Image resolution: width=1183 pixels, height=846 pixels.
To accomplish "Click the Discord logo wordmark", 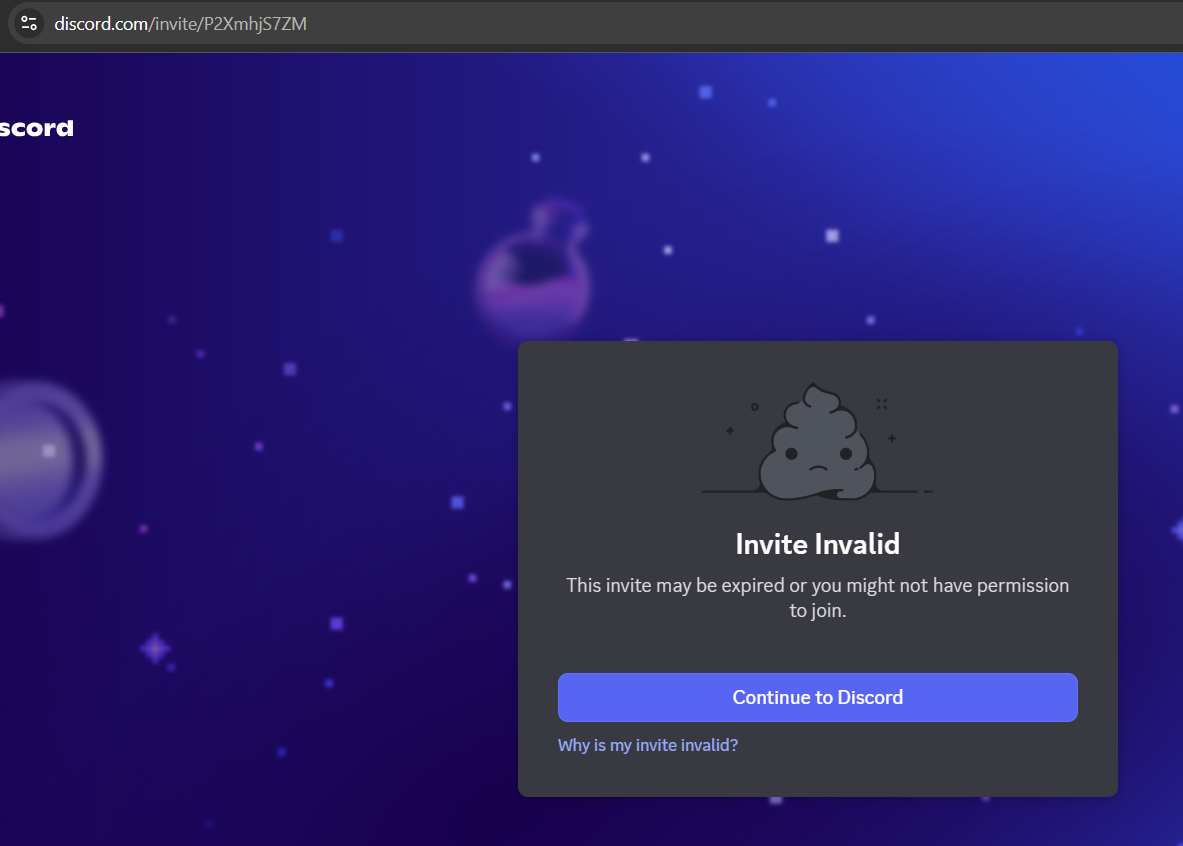I will tap(36, 128).
